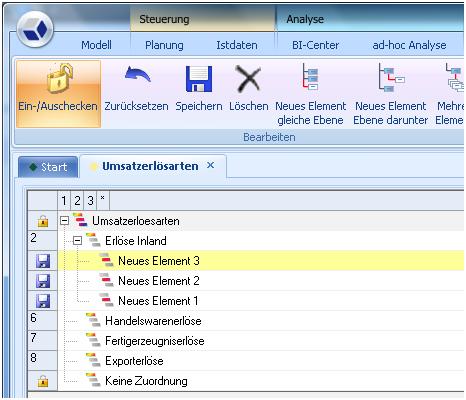Image resolution: width=466 pixels, height=400 pixels.
Task: Click save icon beside Neues Element 3
Action: tap(43, 261)
